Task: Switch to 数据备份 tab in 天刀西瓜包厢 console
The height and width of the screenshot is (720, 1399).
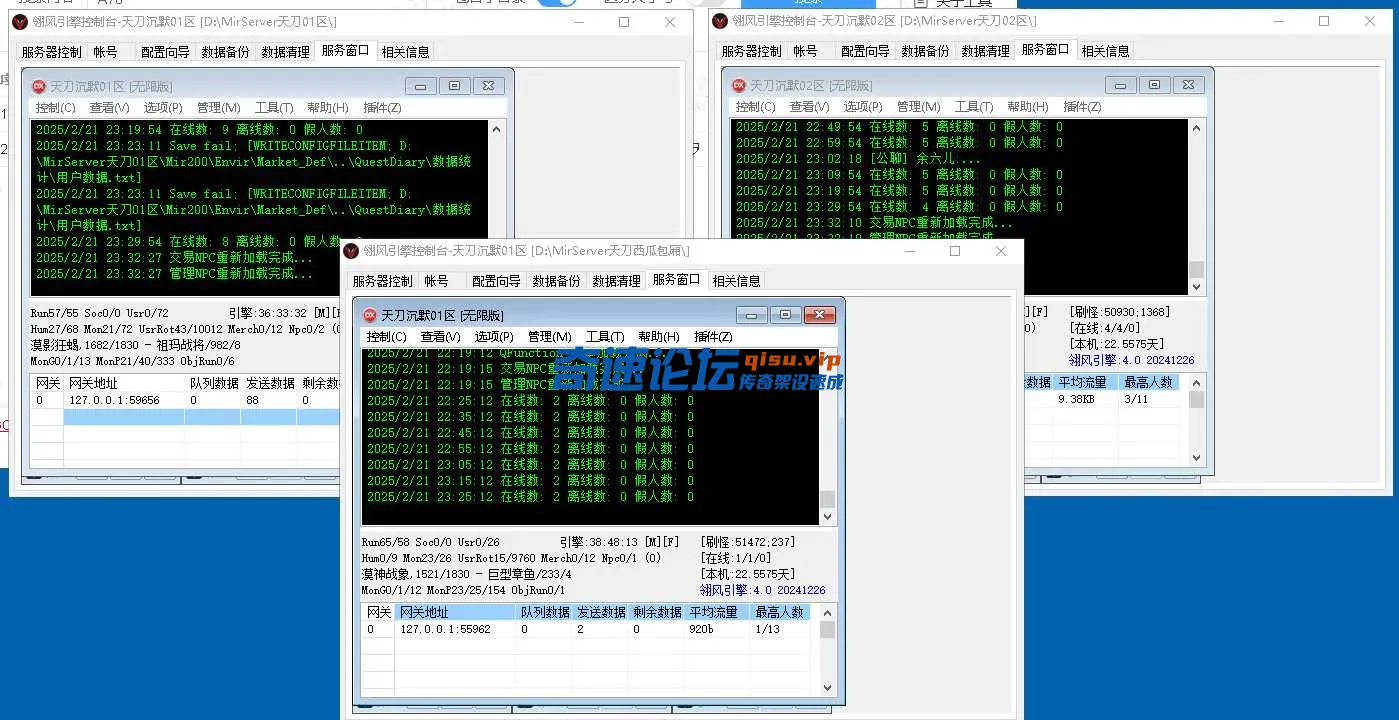Action: click(556, 281)
